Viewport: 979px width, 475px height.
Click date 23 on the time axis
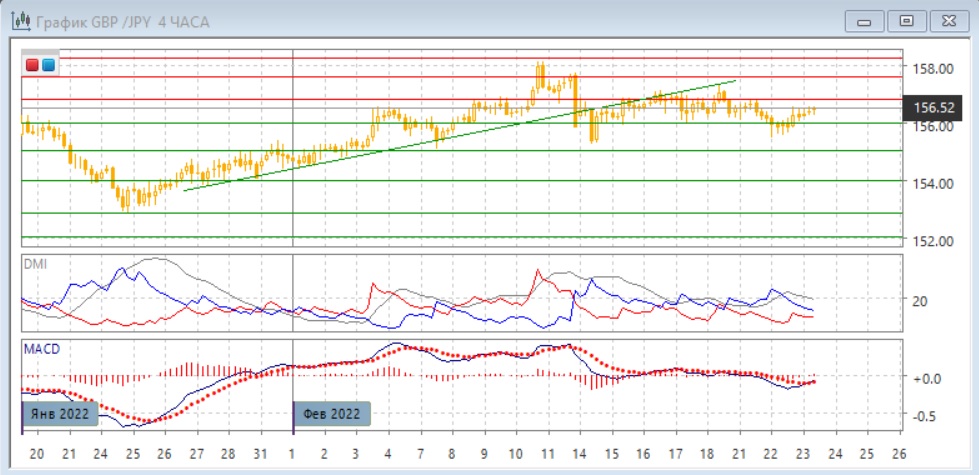point(802,453)
